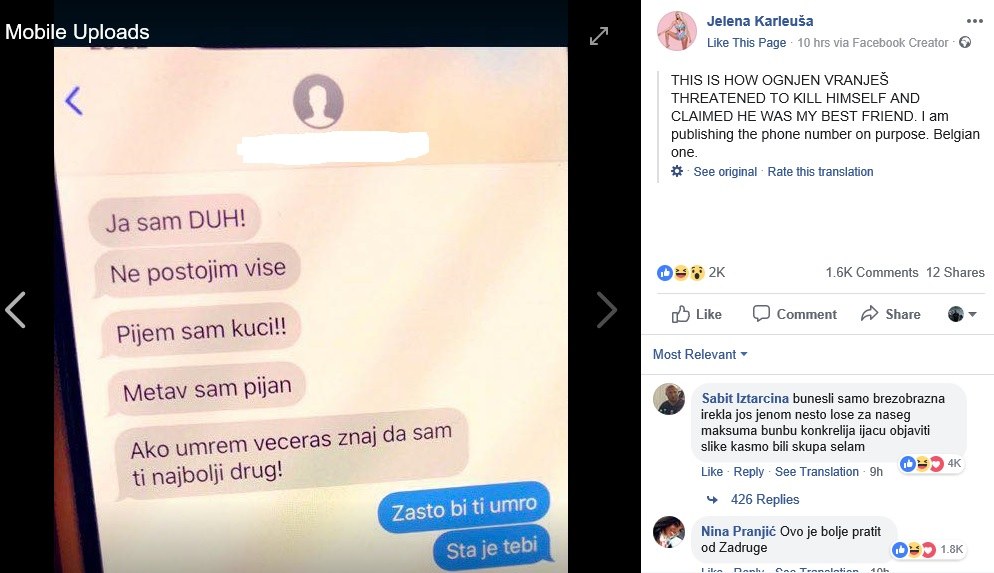Open the Most Relevant comment sort dropdown
The height and width of the screenshot is (573, 994).
click(x=700, y=354)
